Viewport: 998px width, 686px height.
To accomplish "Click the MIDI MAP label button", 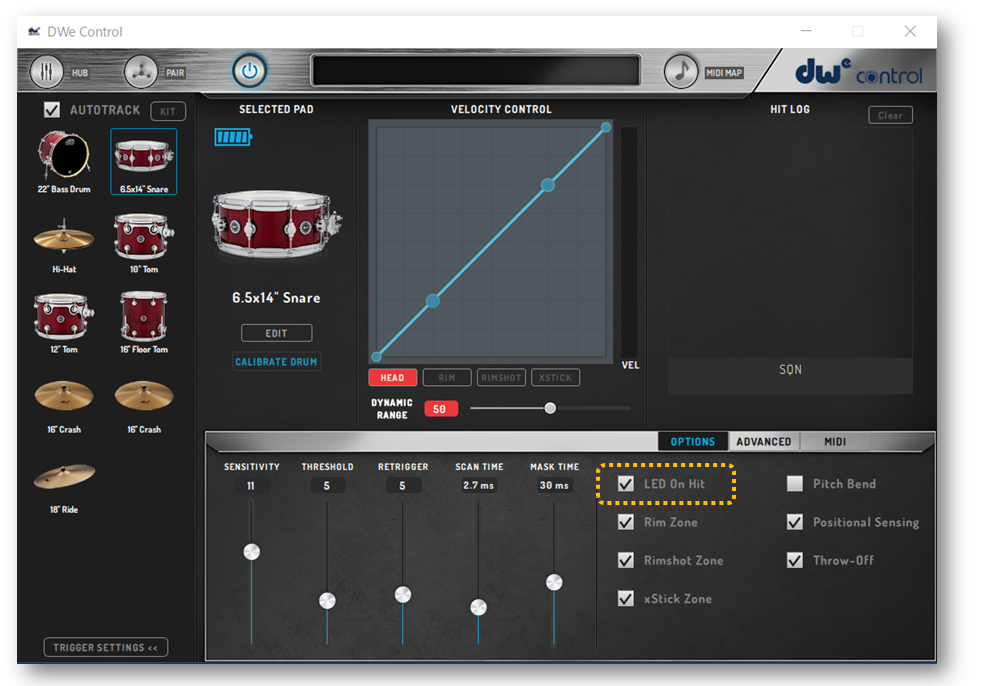I will (x=724, y=73).
